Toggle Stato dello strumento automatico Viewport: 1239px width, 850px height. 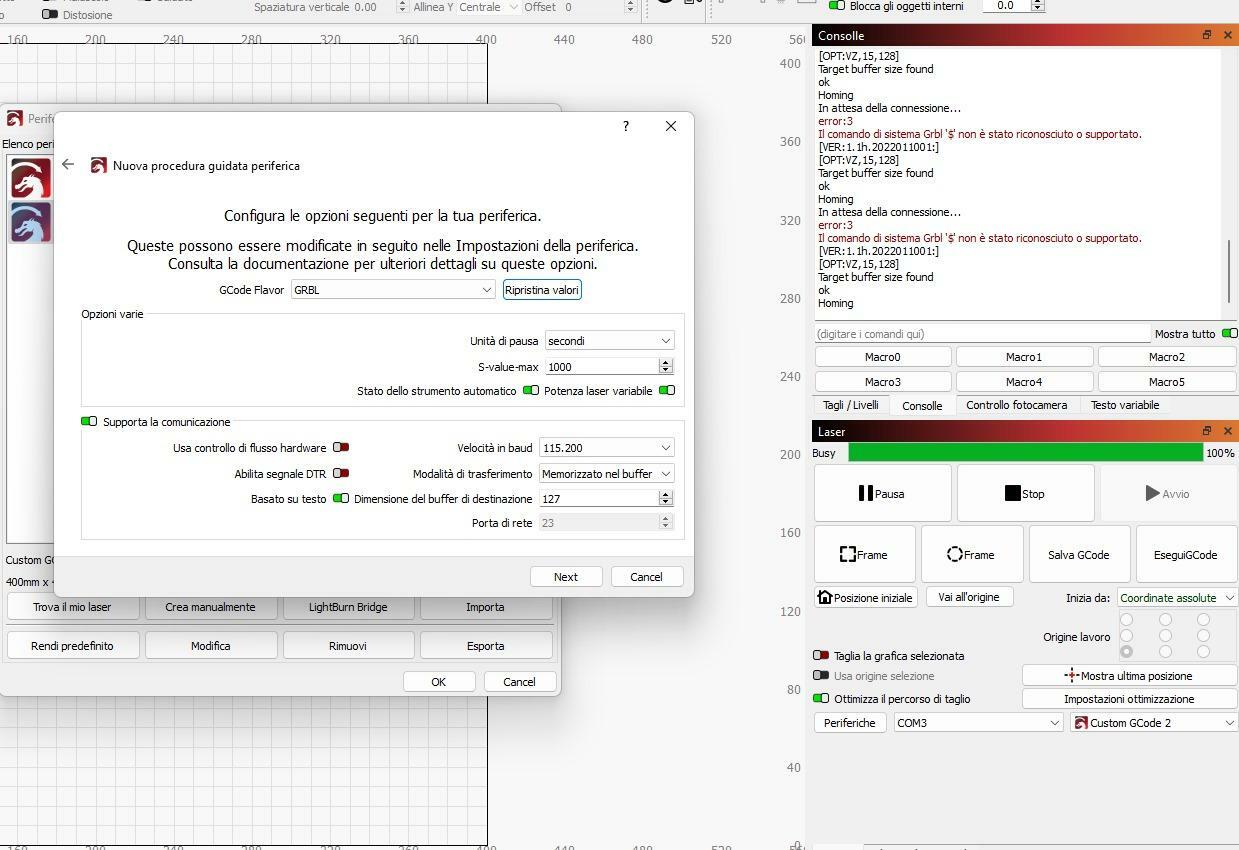(x=531, y=391)
